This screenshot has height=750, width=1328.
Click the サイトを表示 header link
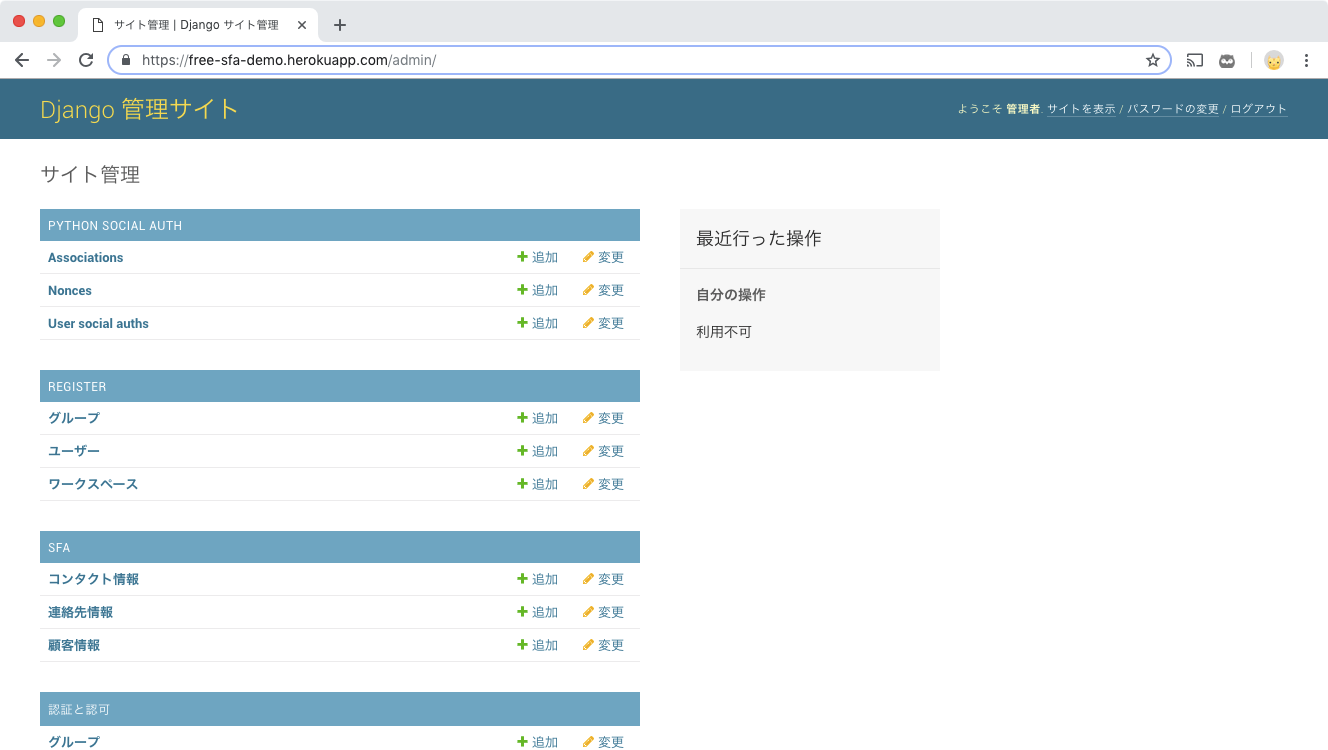tap(1081, 109)
